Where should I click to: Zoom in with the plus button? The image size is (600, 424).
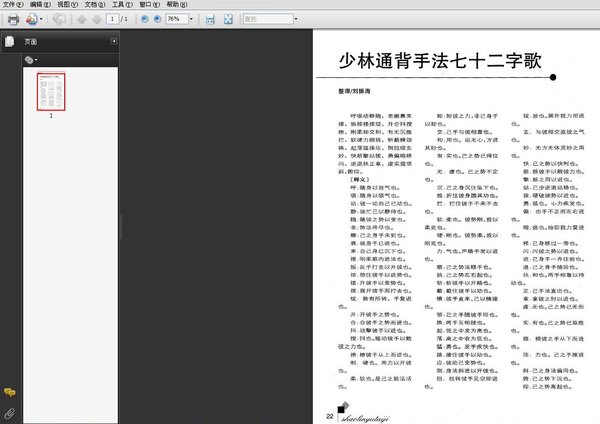[157, 19]
